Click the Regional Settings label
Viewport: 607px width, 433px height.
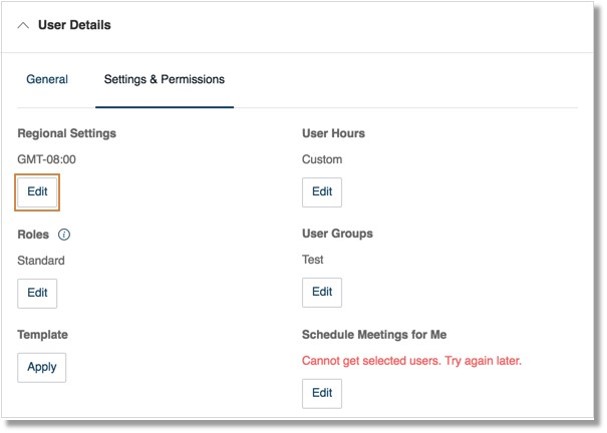[x=67, y=133]
